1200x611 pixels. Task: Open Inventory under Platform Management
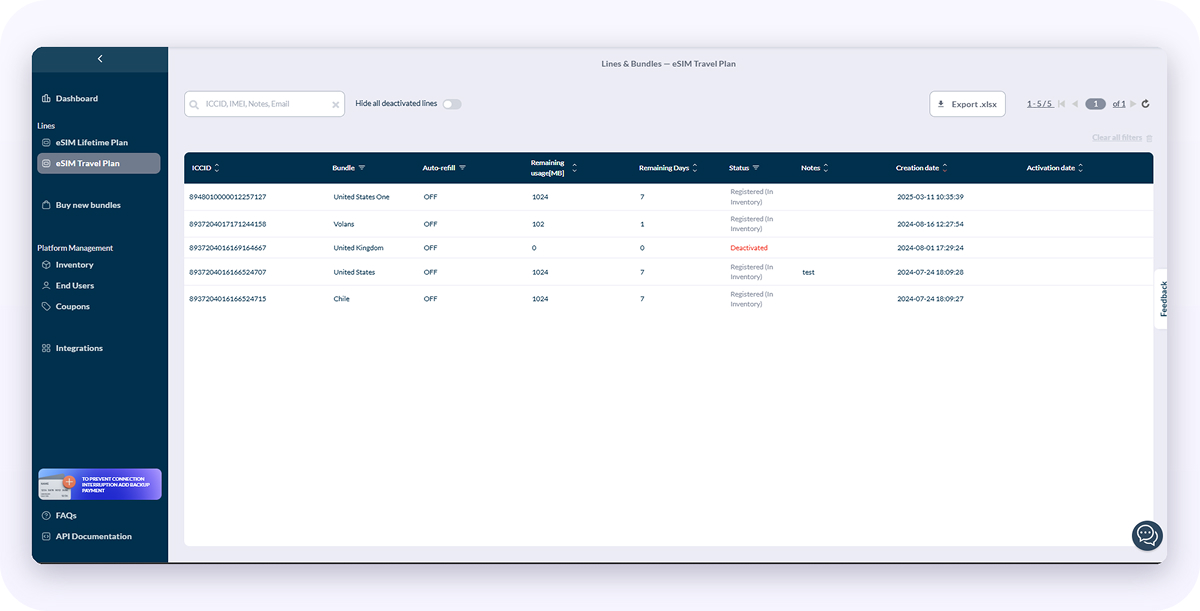(75, 265)
